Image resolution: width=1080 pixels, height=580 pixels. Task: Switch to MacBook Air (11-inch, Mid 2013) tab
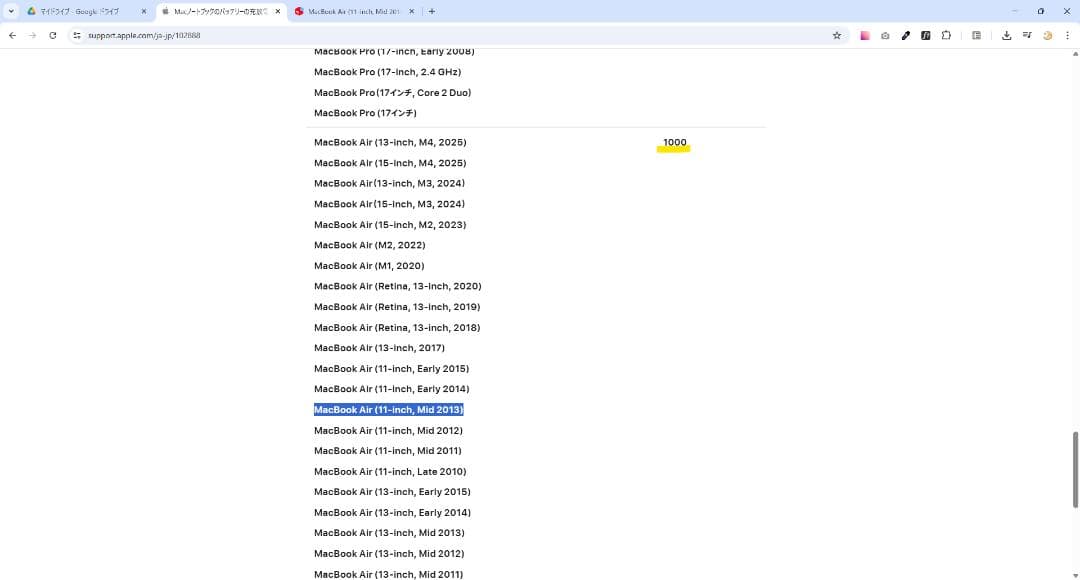[352, 11]
